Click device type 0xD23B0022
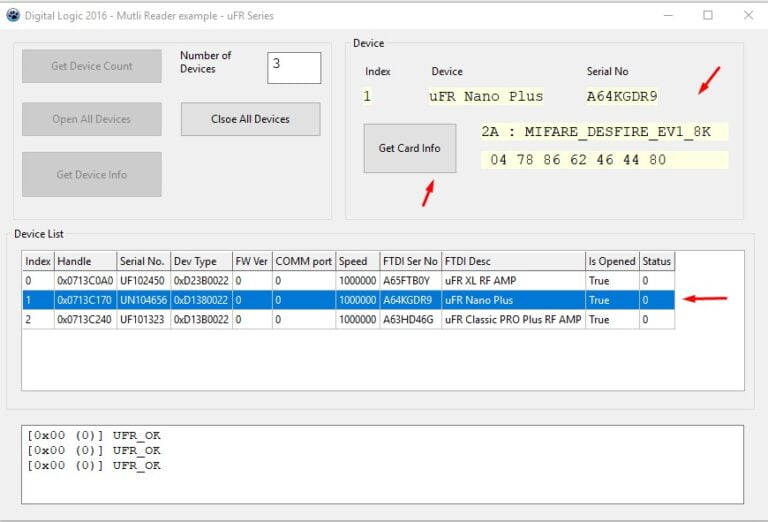 click(x=201, y=281)
